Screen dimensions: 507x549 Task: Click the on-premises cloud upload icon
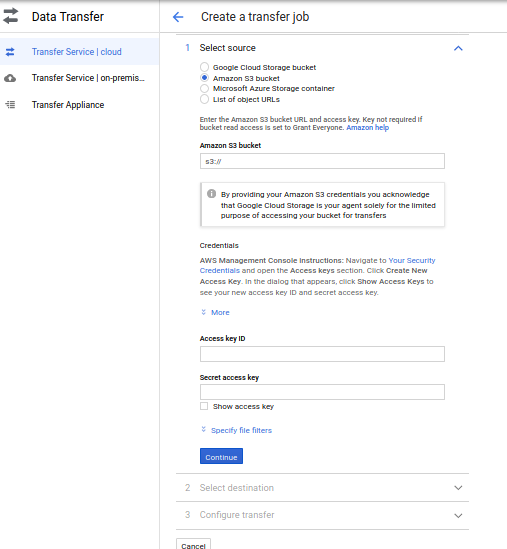[10, 78]
